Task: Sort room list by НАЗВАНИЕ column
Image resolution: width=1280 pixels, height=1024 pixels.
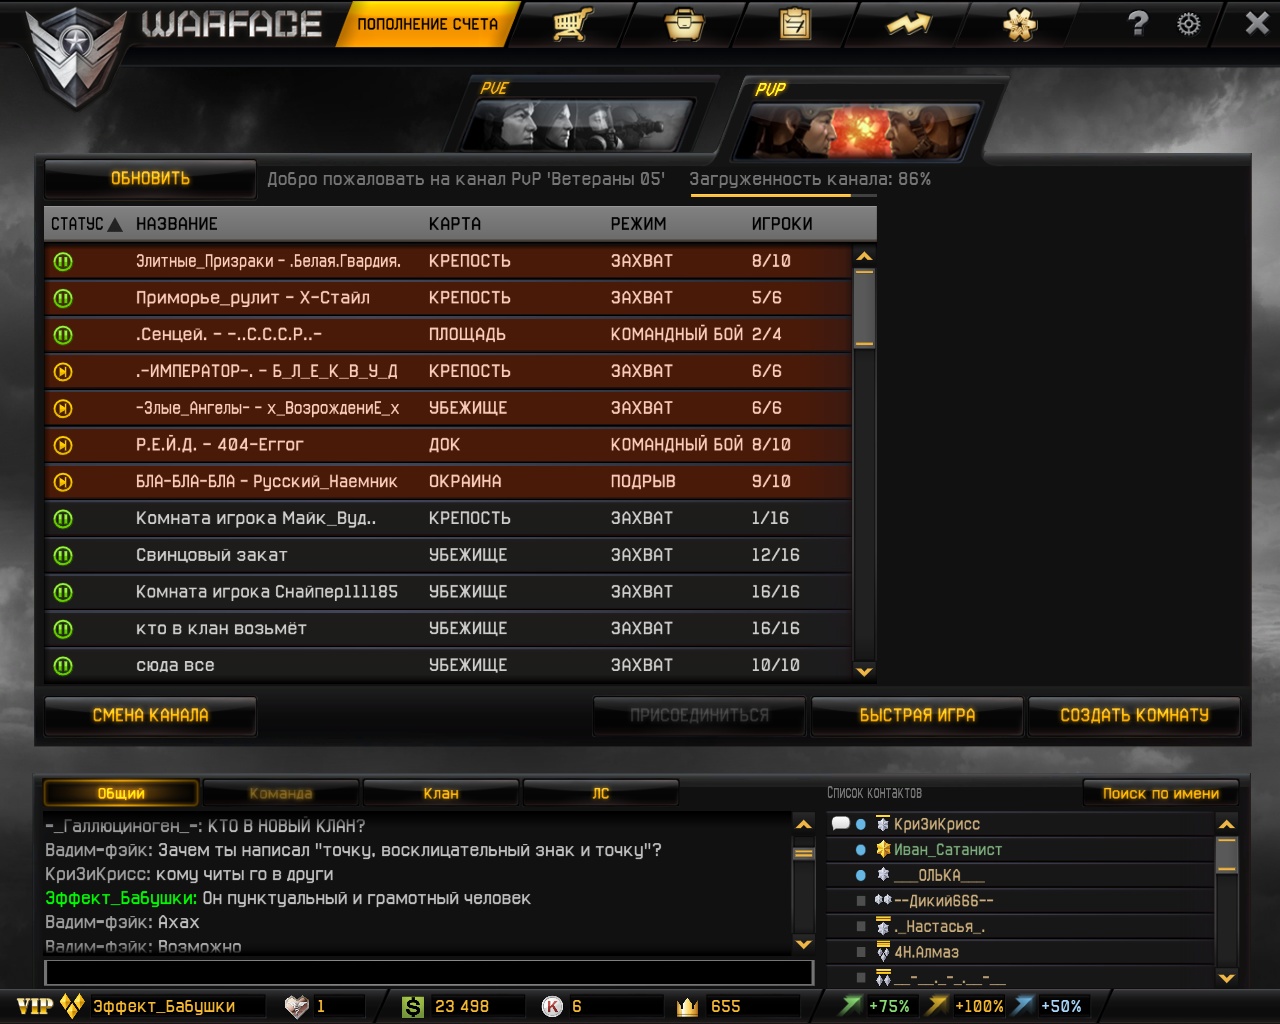Action: 177,224
